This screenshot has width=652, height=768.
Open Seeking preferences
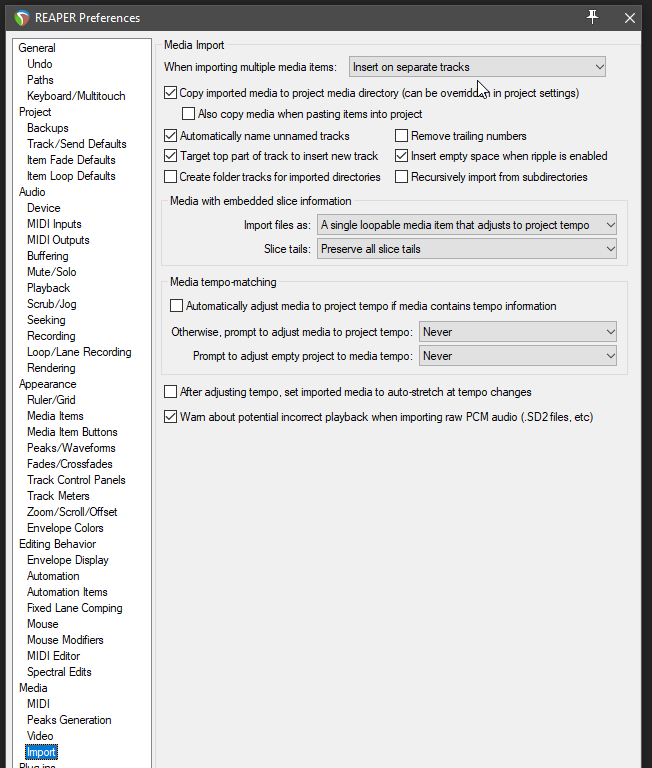click(x=46, y=320)
